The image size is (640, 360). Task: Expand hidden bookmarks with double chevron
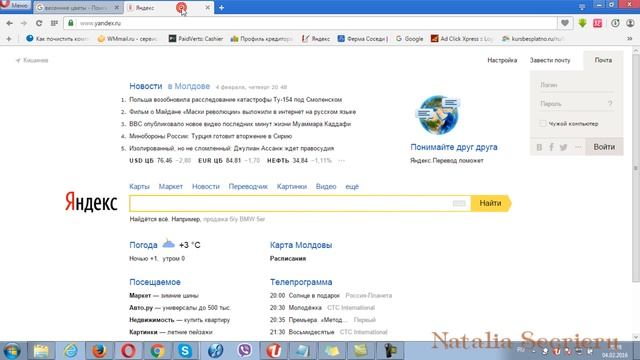630,39
